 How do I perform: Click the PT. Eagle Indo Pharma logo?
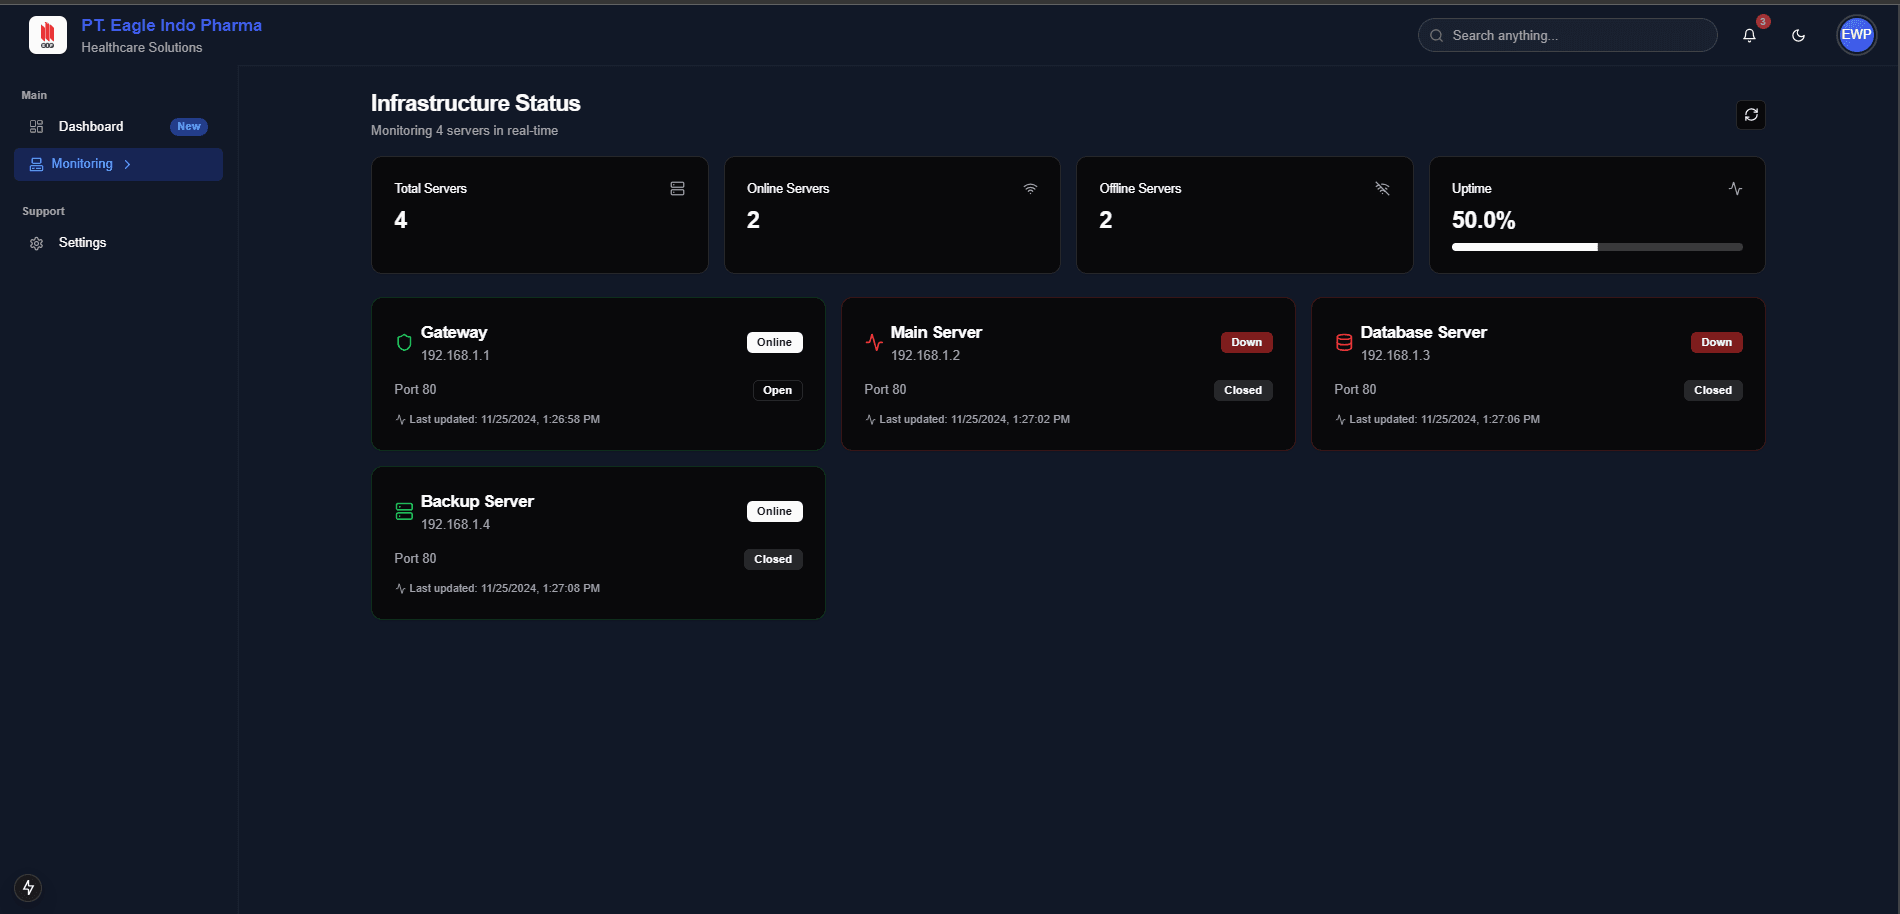[48, 35]
